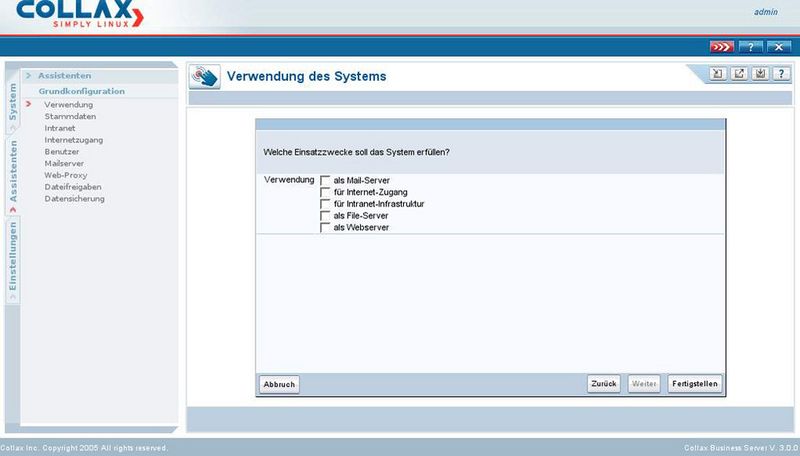Click the admin user label at top right
This screenshot has height=456, width=800.
766,12
